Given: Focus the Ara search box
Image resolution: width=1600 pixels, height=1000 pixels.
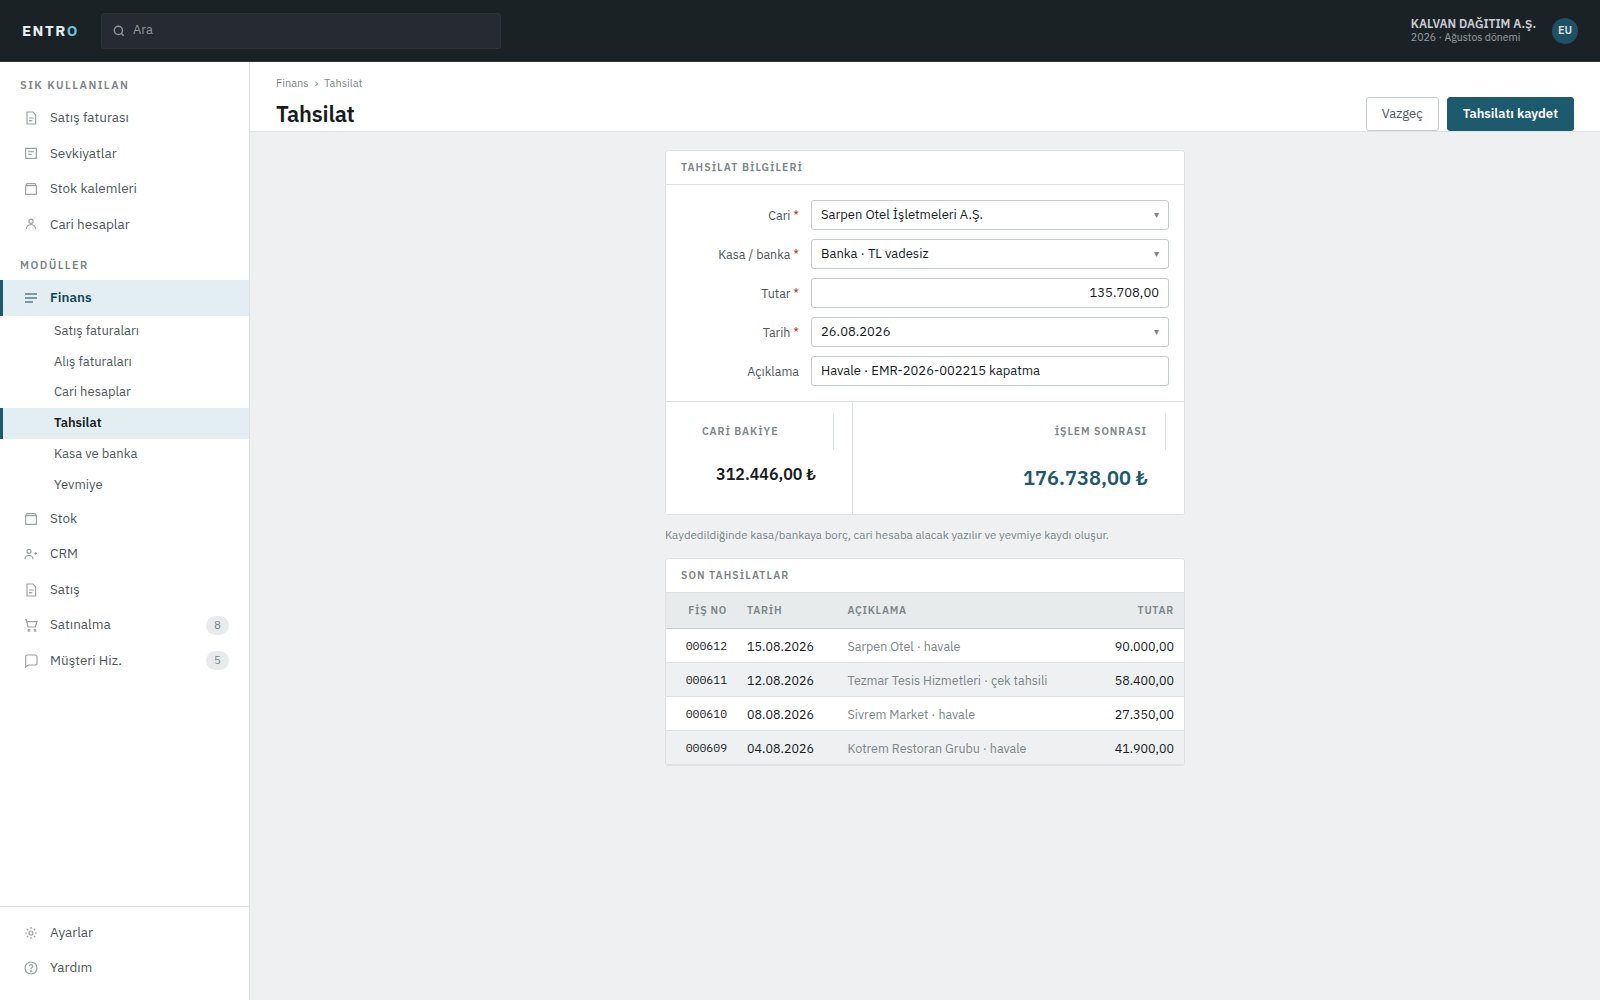Looking at the screenshot, I should [301, 31].
